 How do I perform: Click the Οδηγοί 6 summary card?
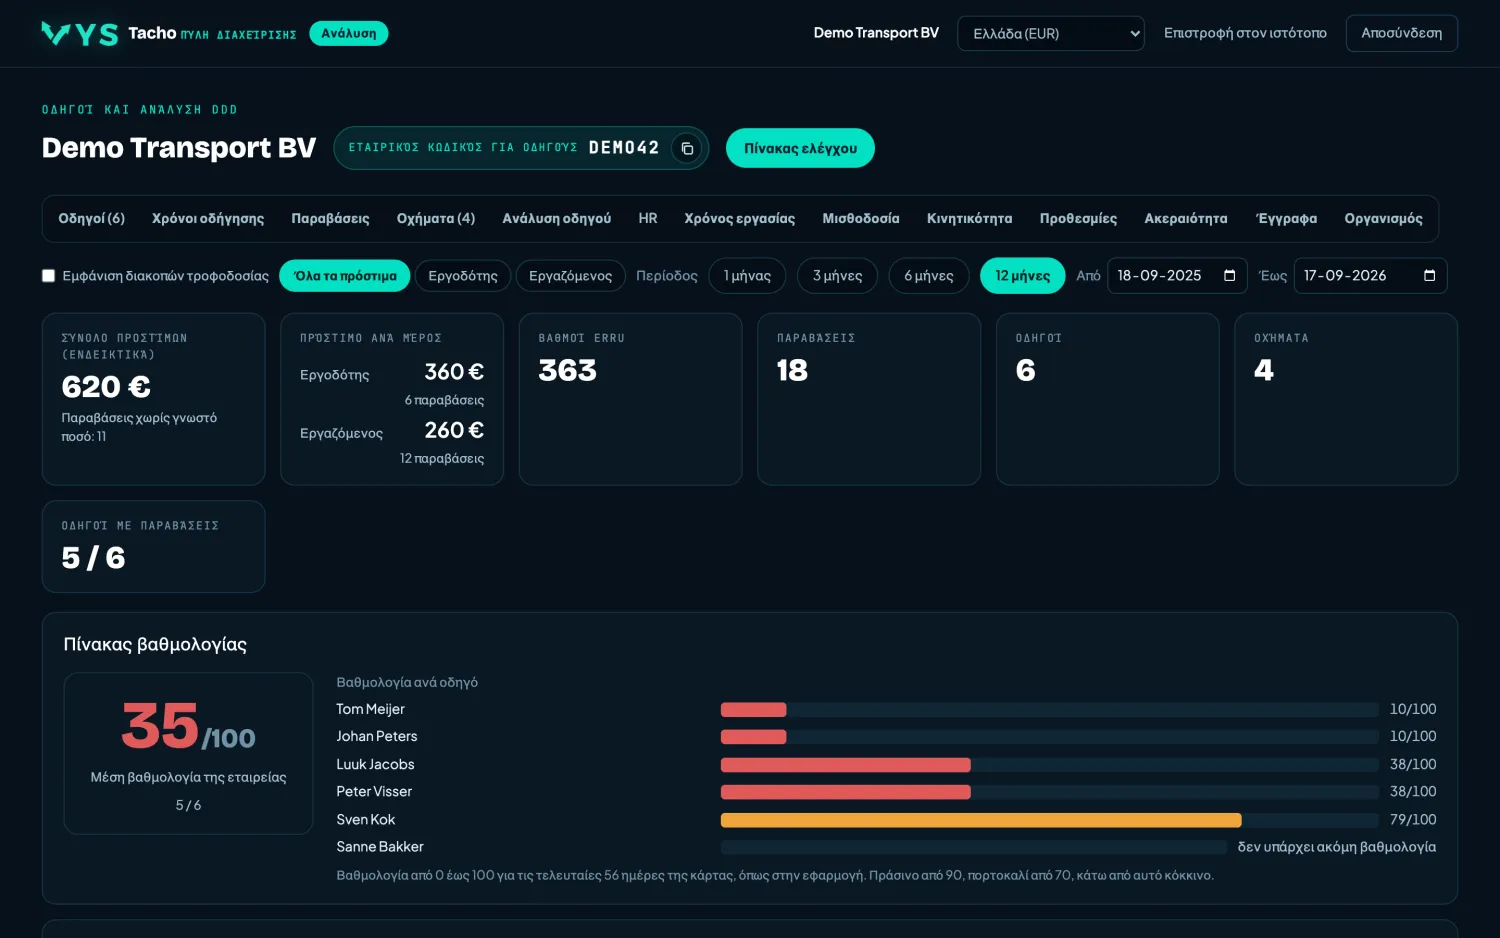(1108, 399)
